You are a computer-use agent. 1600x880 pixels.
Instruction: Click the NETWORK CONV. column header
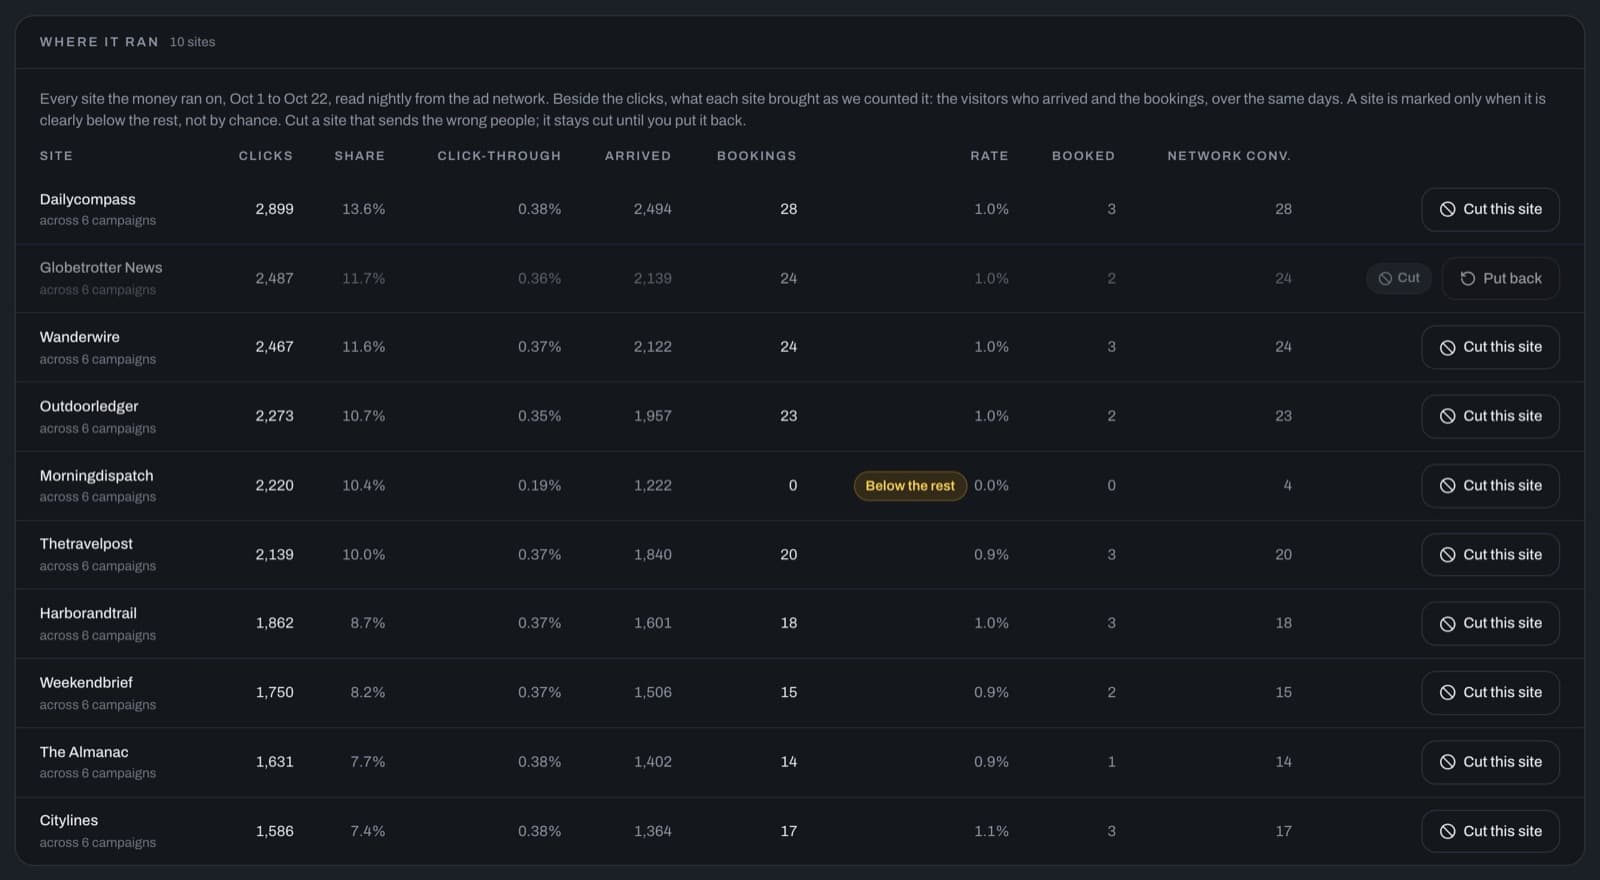coord(1229,156)
